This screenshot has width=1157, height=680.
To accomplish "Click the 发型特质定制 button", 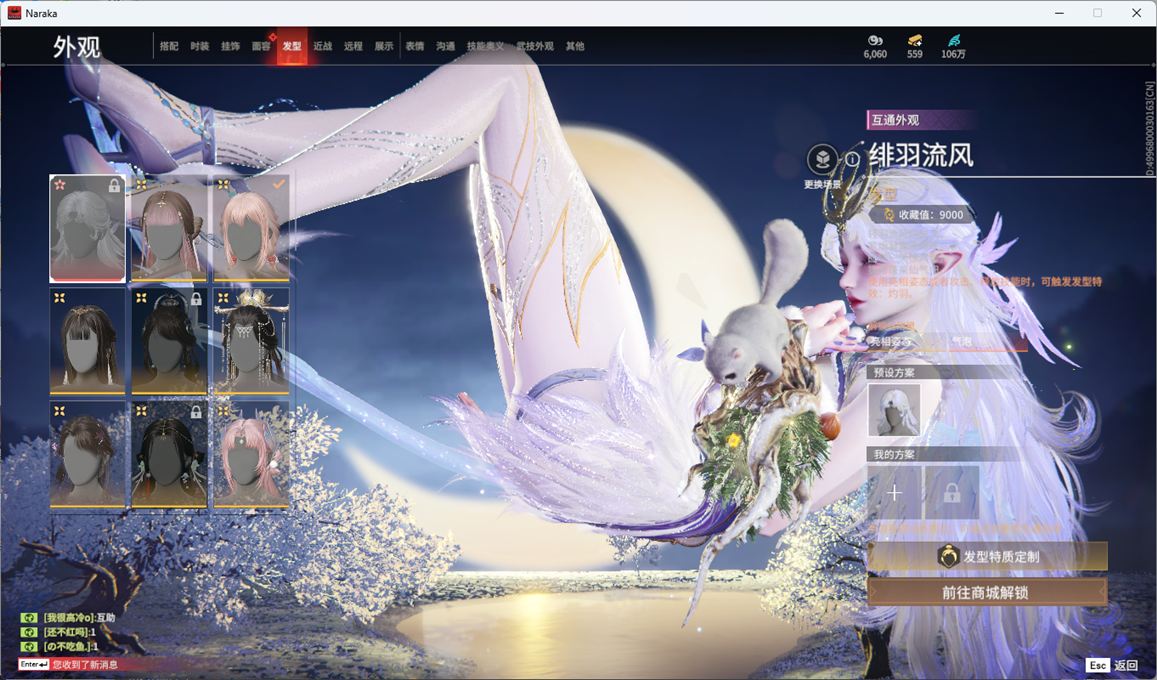I will click(987, 556).
